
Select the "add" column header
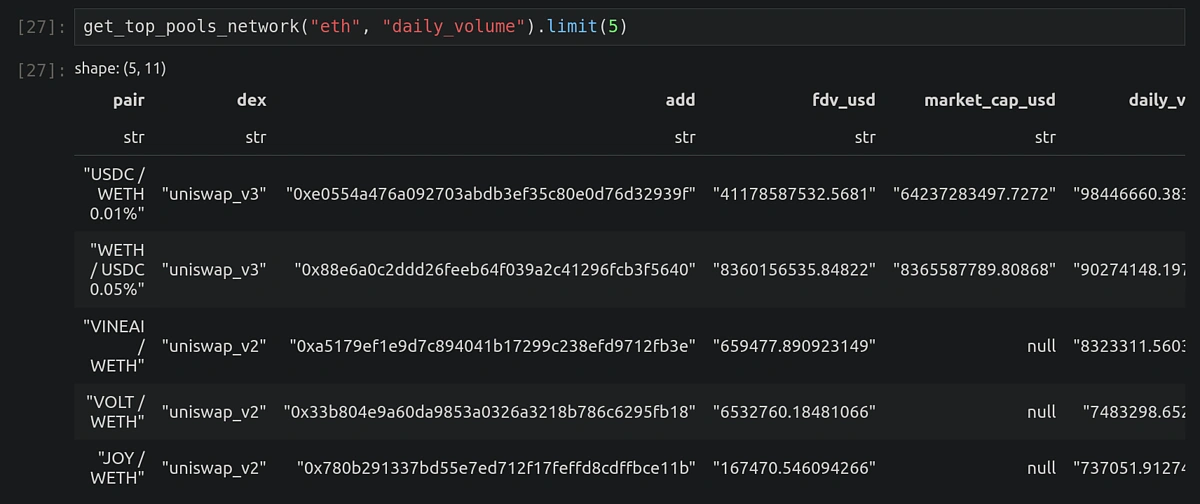coord(680,100)
